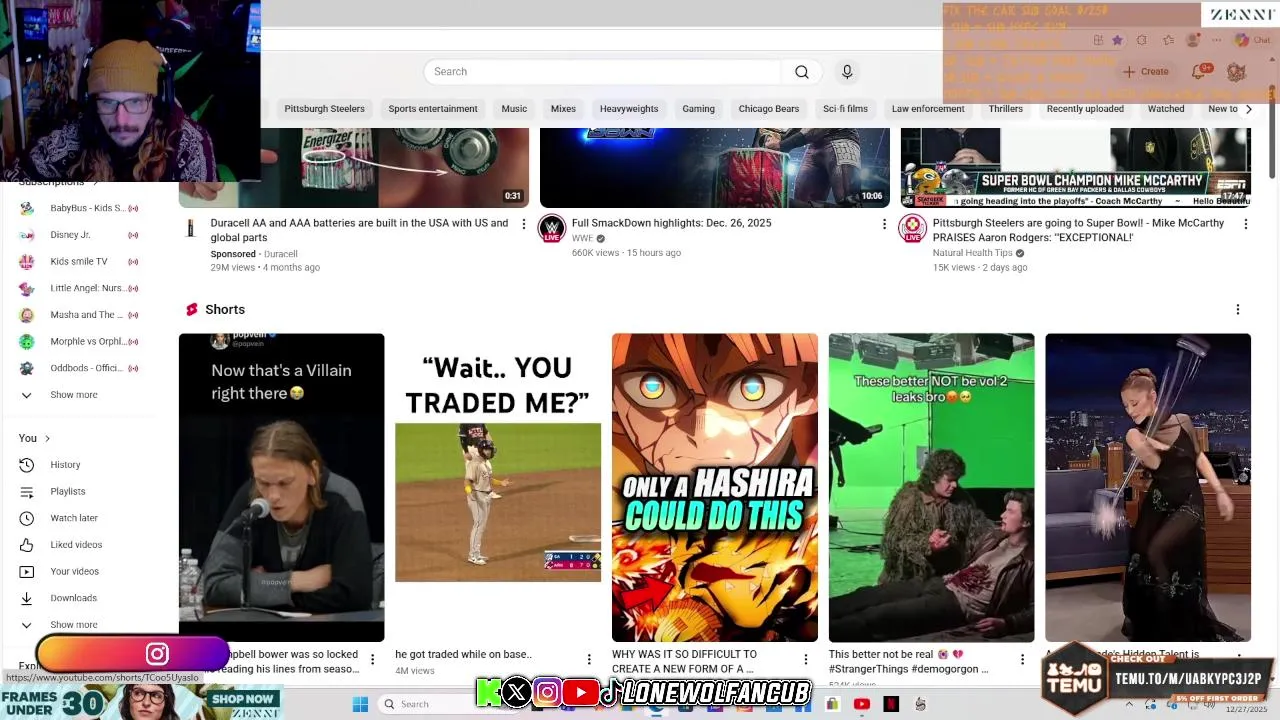
Task: Click into the YouTube search field
Action: (603, 72)
